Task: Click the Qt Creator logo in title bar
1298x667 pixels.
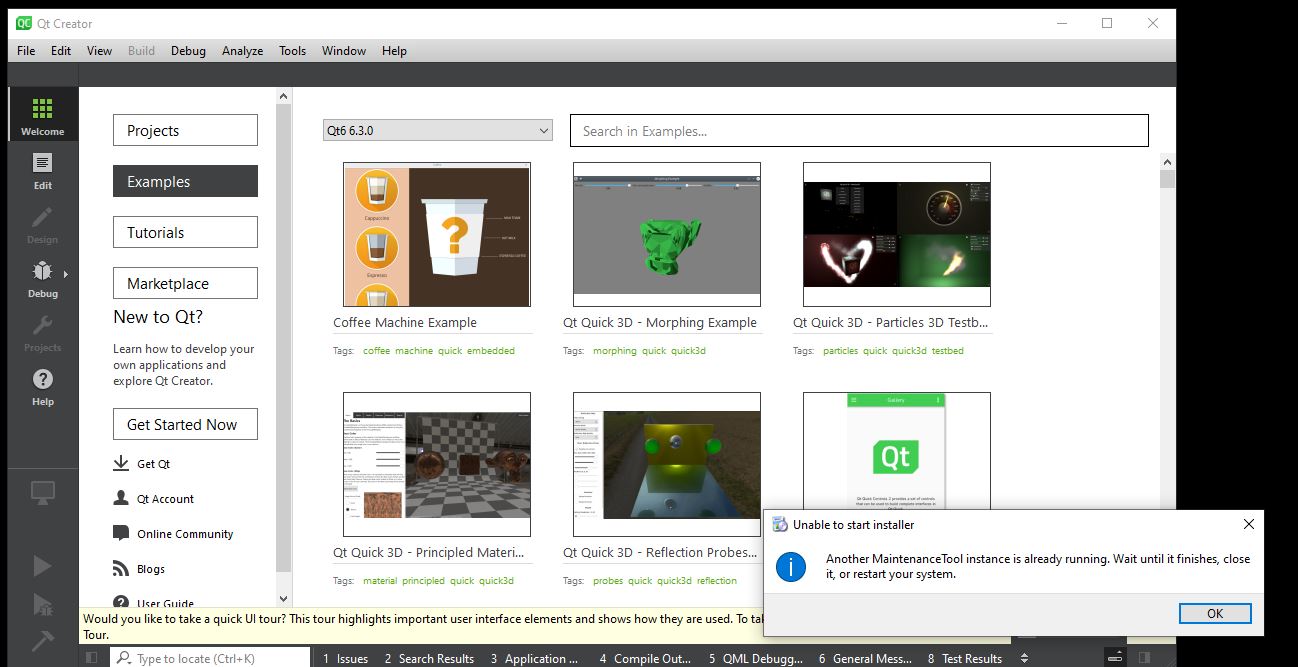Action: tap(22, 23)
